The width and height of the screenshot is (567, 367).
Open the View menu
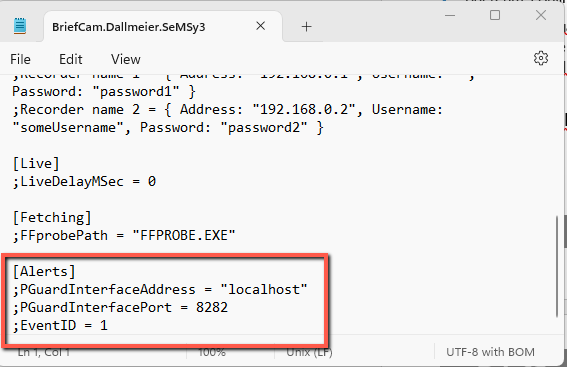tap(125, 59)
